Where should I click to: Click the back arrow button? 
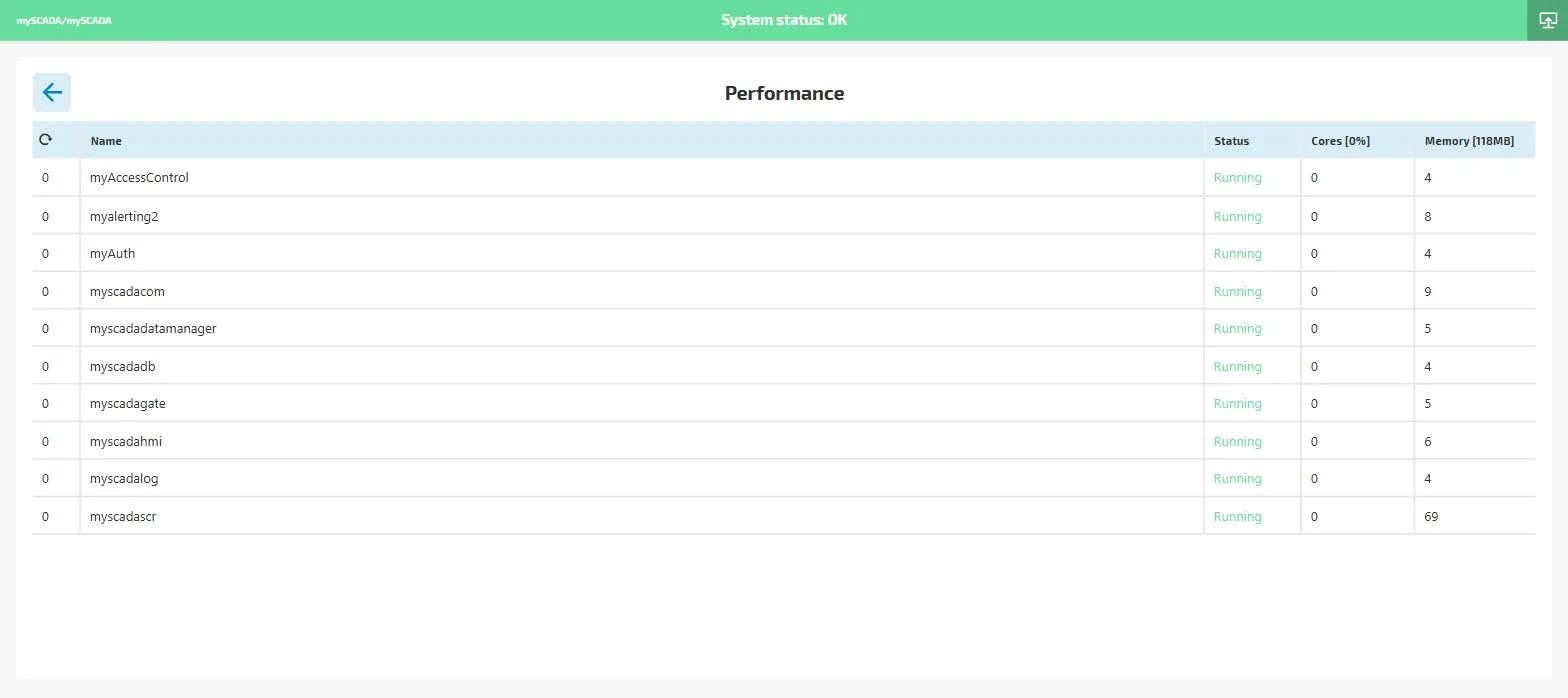click(x=52, y=92)
